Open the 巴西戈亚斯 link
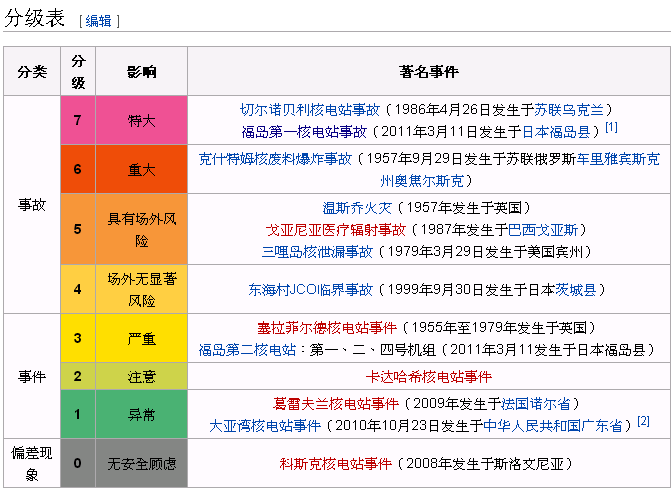The width and height of the screenshot is (672, 489). [543, 230]
